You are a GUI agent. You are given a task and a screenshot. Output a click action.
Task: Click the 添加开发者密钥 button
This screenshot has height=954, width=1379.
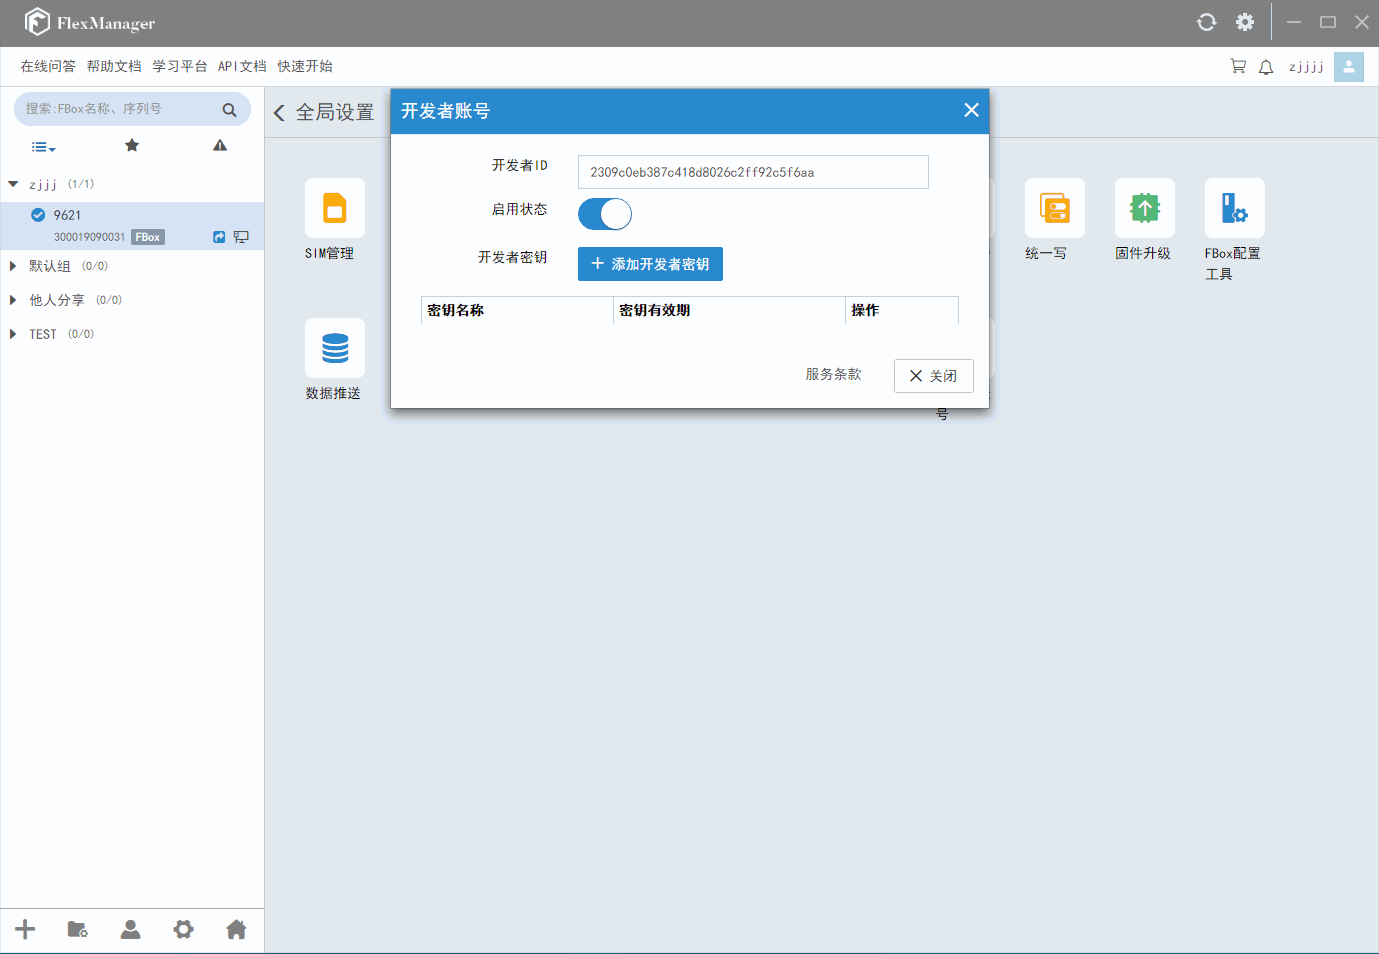[650, 264]
